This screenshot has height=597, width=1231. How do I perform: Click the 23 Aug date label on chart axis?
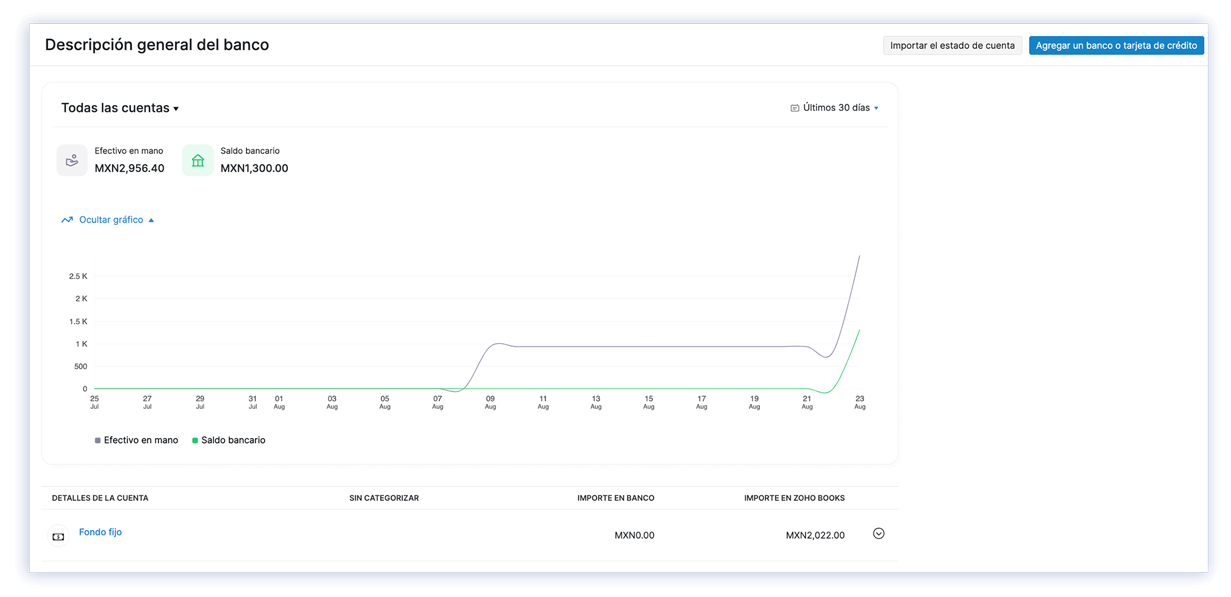pyautogui.click(x=859, y=402)
